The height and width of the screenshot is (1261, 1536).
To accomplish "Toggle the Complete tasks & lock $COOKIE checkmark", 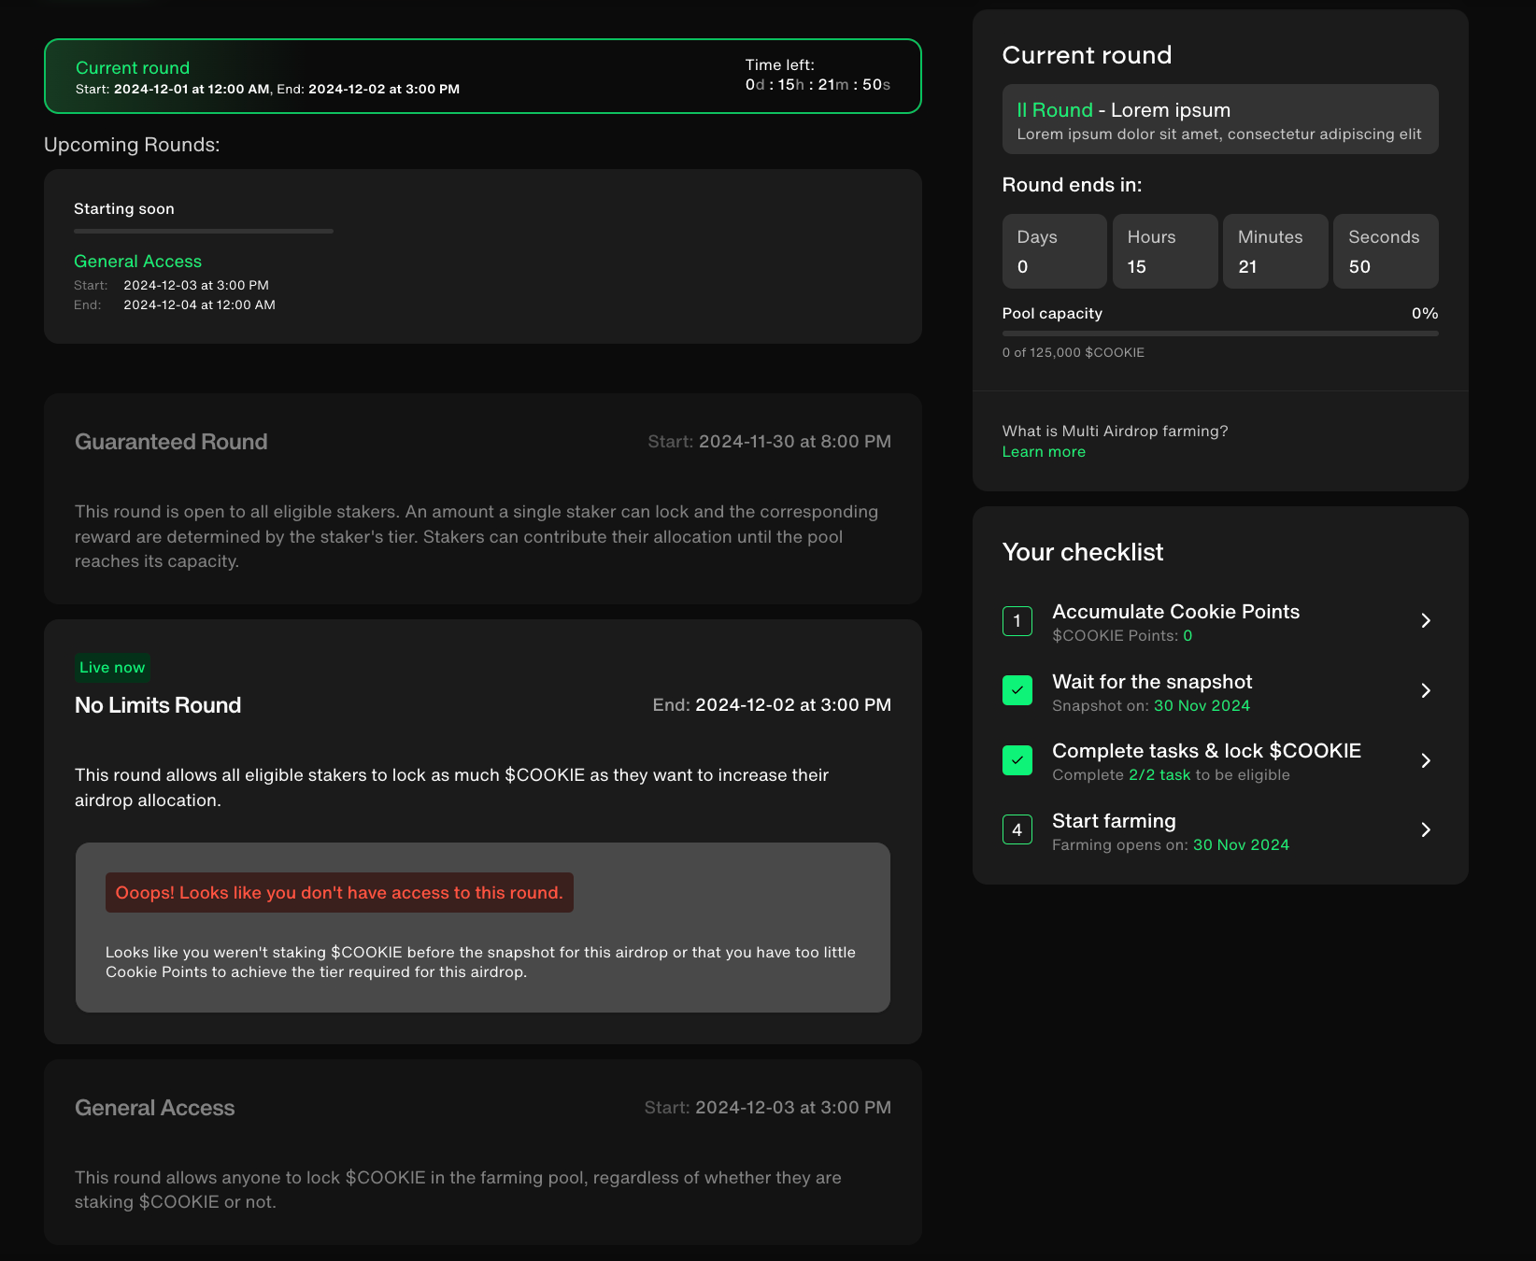I will point(1017,760).
